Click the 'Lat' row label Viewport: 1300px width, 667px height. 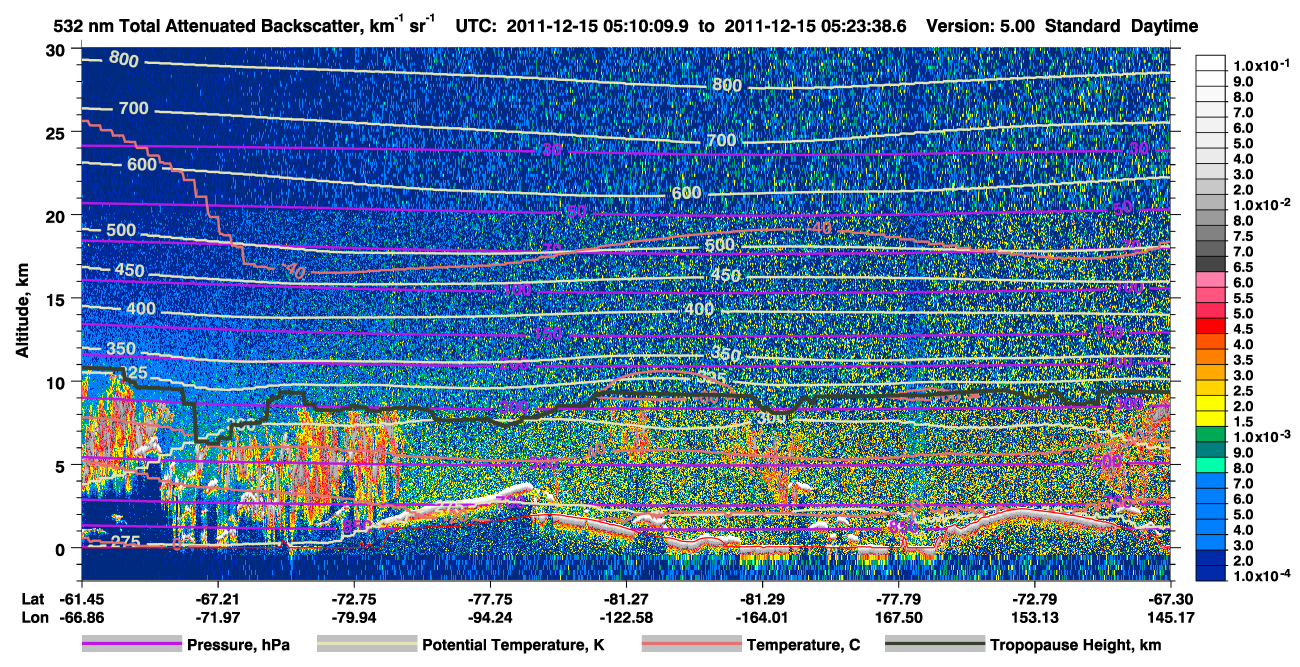point(32,599)
